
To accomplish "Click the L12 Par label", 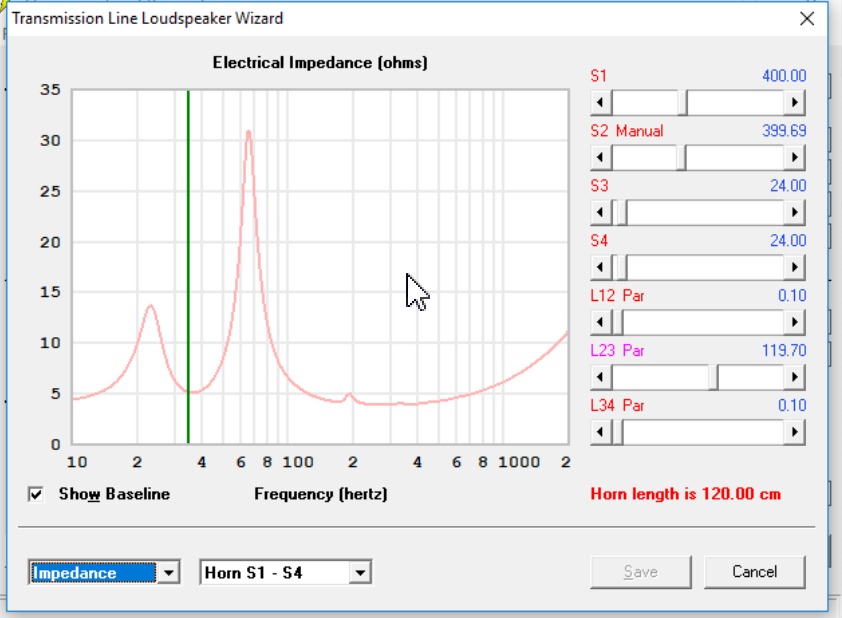I will [617, 296].
